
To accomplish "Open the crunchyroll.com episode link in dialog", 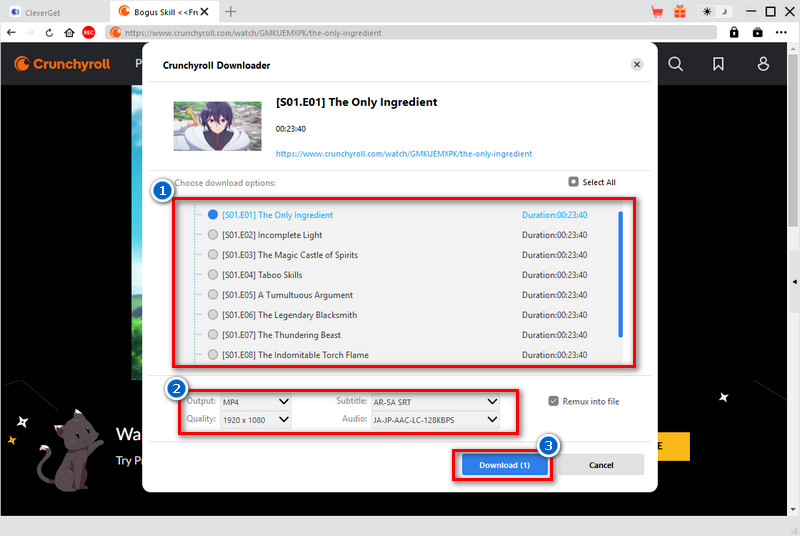I will click(404, 154).
